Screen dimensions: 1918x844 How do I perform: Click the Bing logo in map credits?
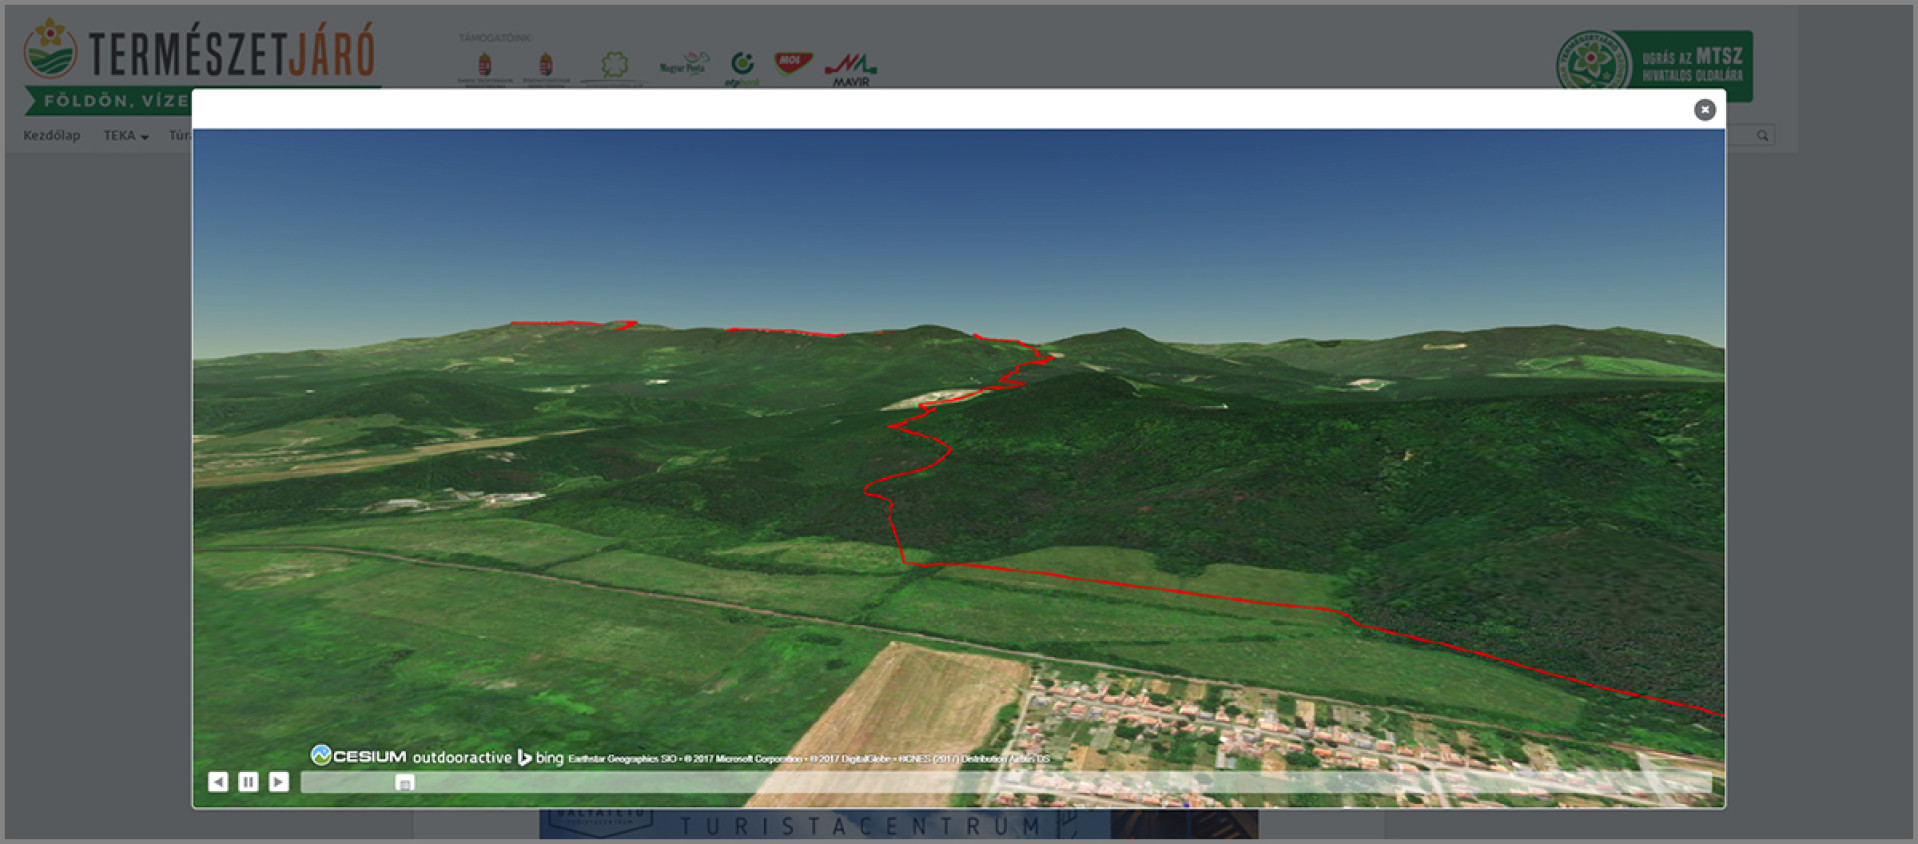pyautogui.click(x=540, y=758)
